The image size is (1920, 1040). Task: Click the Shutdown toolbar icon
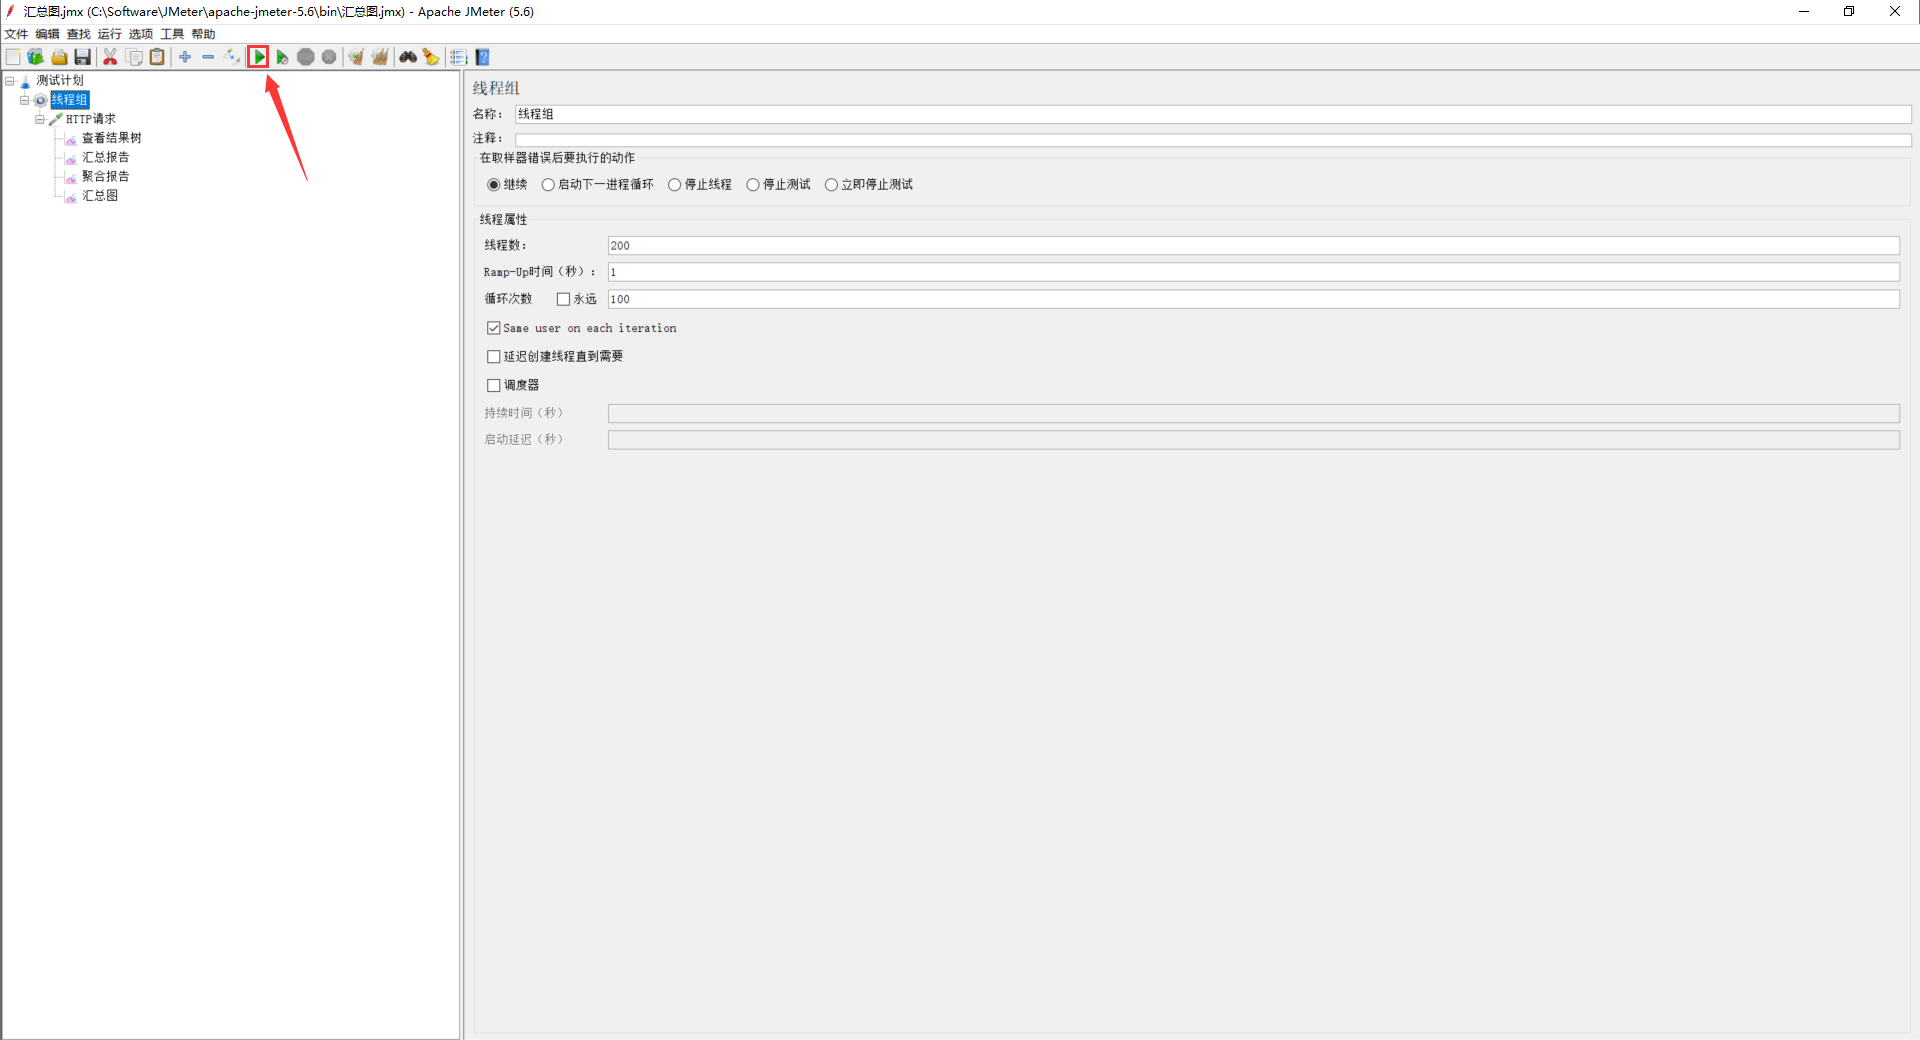point(329,57)
